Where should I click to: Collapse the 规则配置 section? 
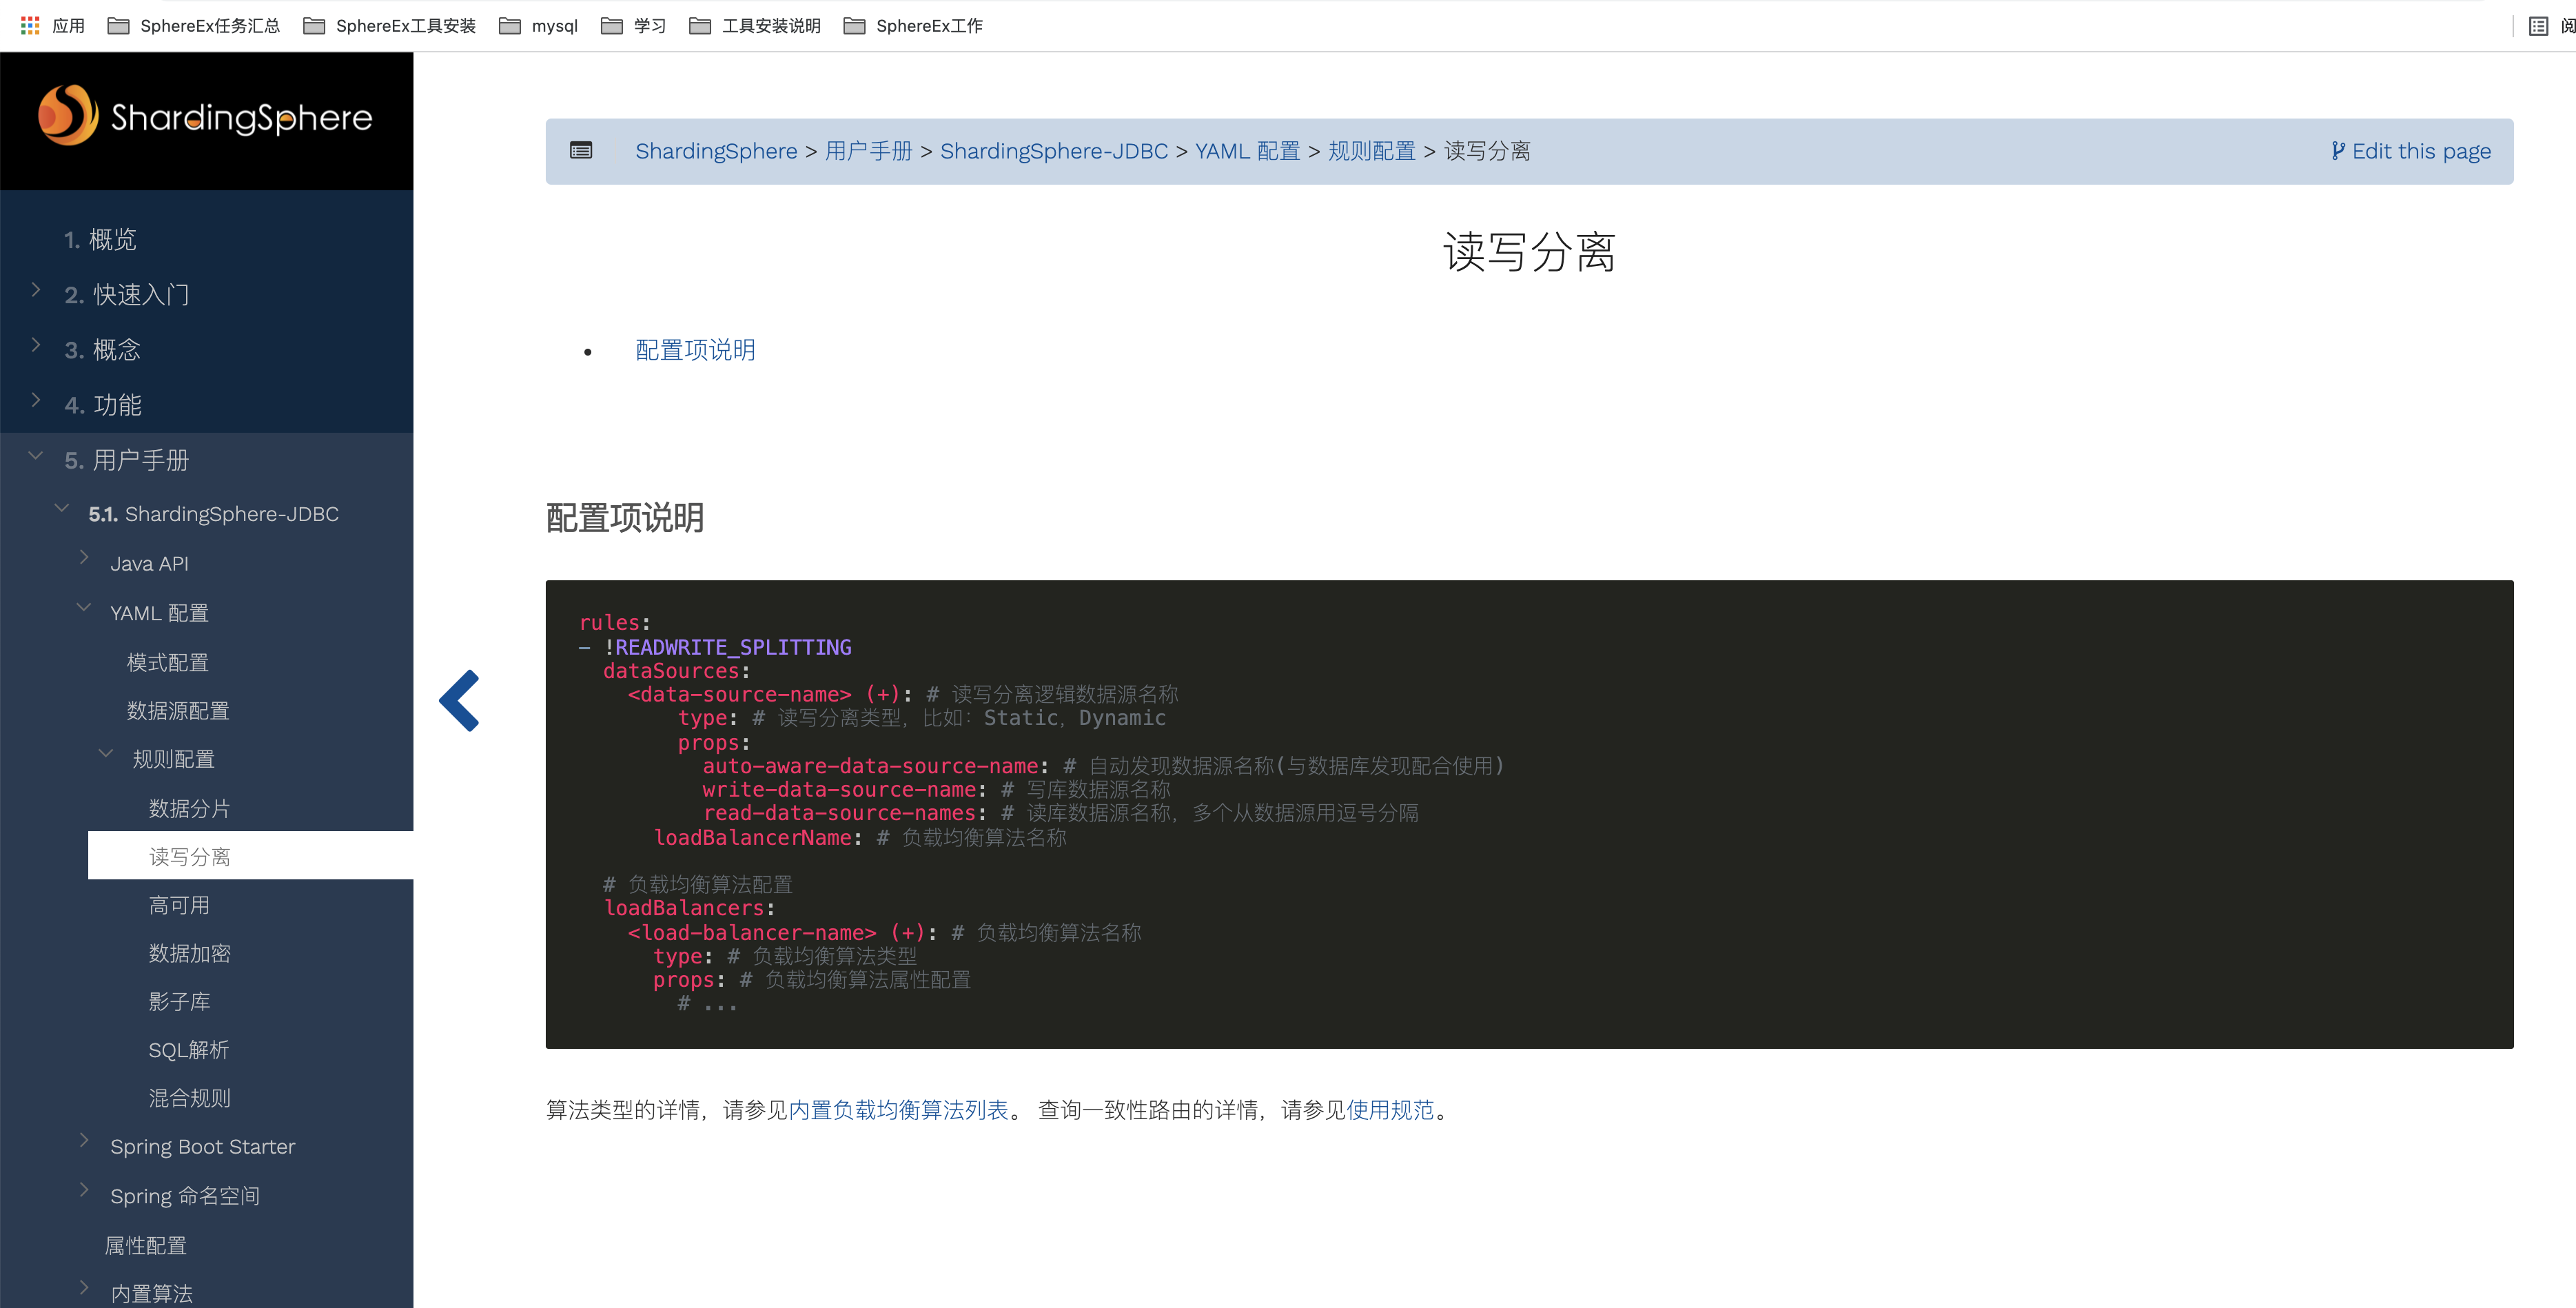pyautogui.click(x=106, y=754)
